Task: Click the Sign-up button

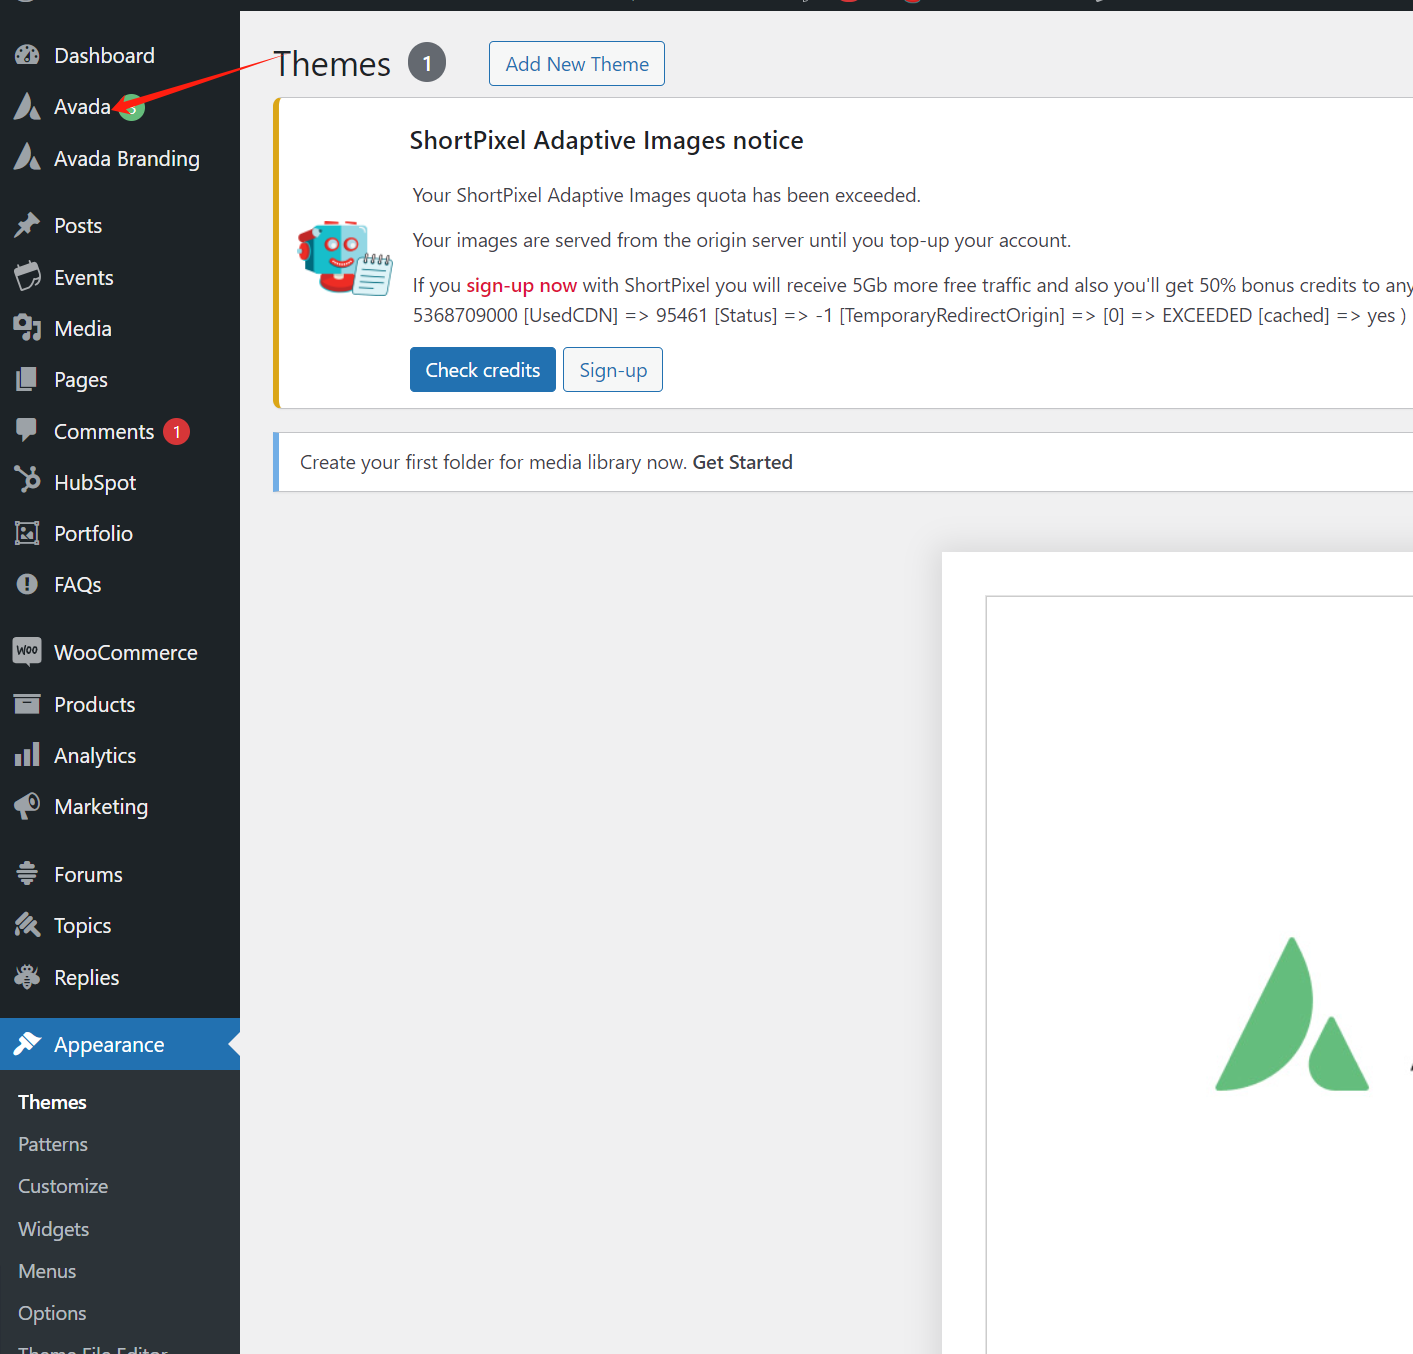Action: point(613,369)
